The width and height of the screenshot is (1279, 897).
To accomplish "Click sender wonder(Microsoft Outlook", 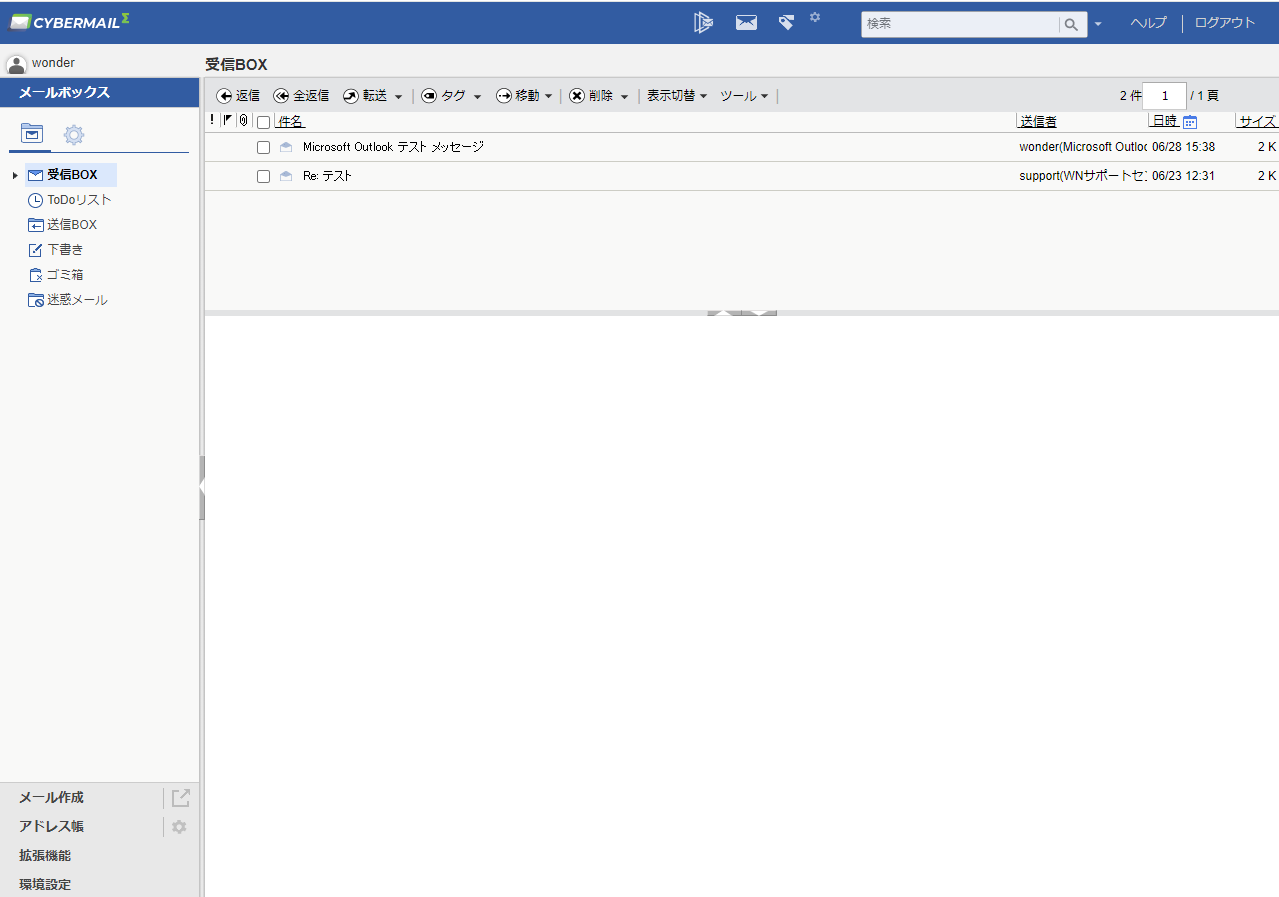I will [x=1082, y=147].
